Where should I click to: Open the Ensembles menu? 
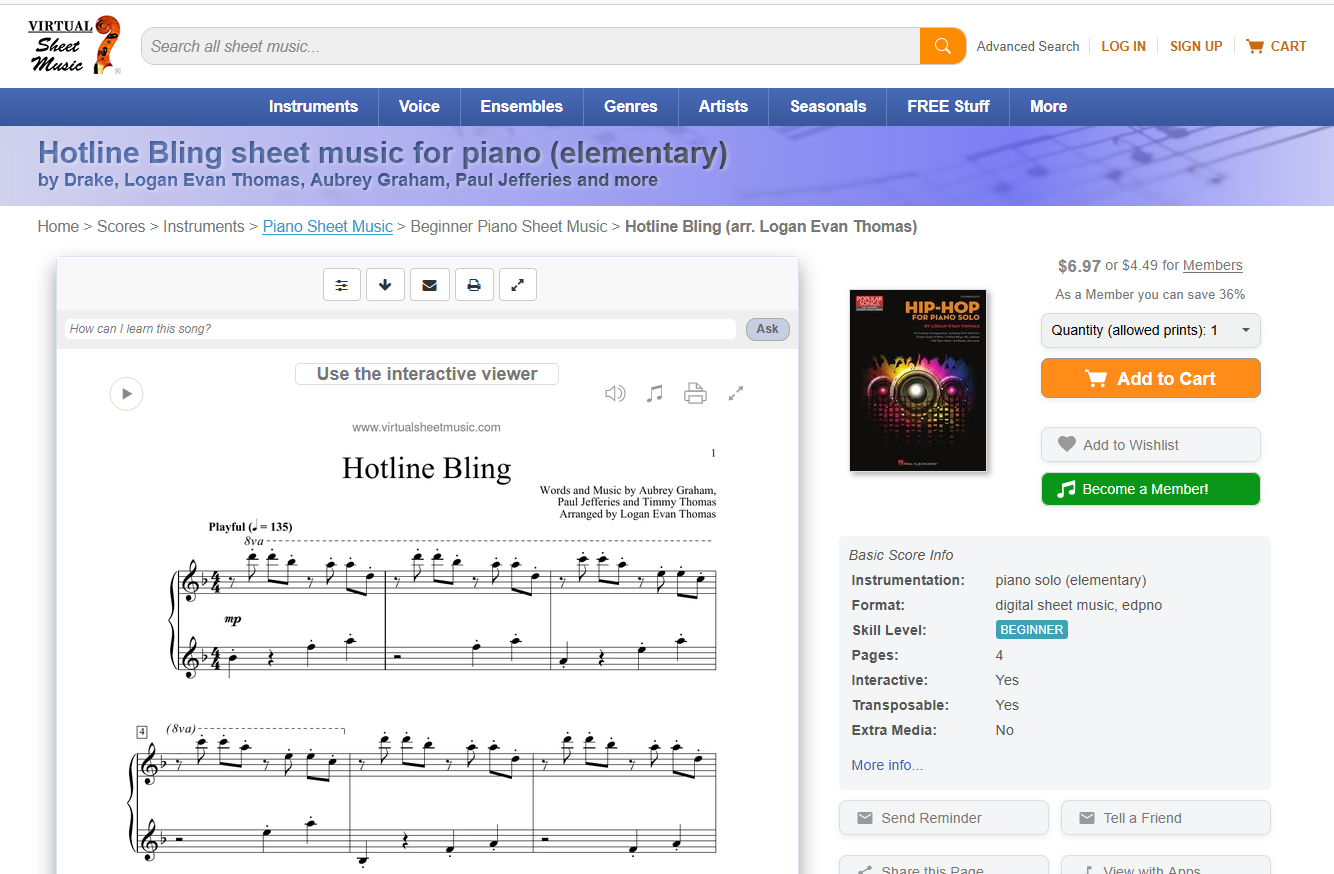[521, 106]
